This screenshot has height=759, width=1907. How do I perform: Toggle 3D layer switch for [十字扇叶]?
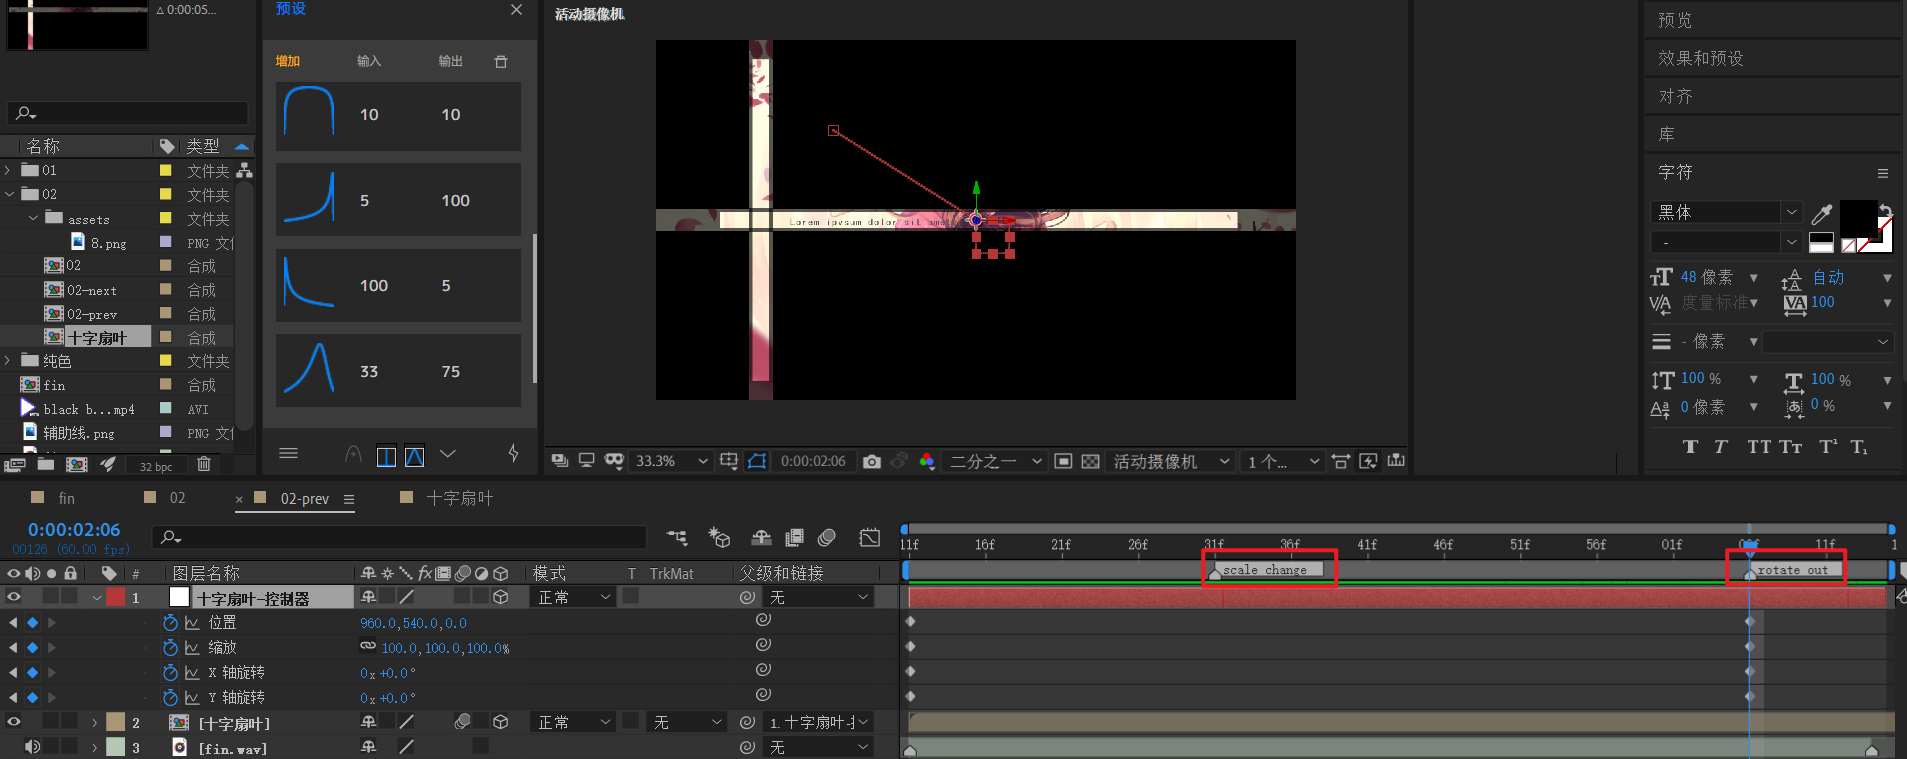pos(501,722)
